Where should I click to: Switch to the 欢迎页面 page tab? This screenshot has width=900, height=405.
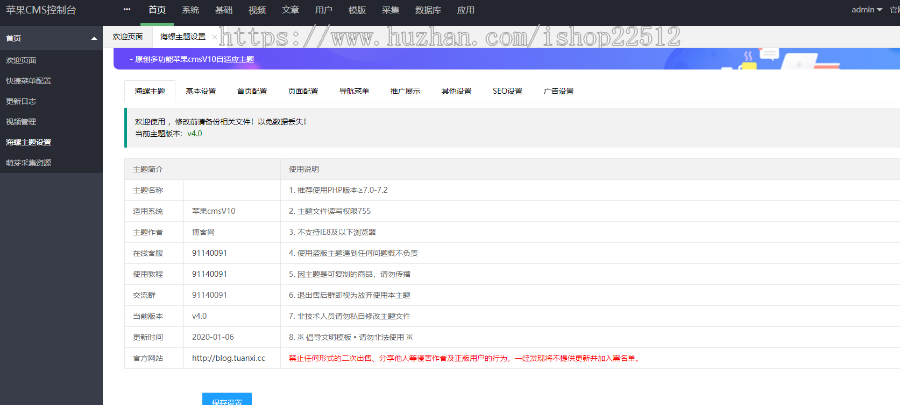coord(128,36)
